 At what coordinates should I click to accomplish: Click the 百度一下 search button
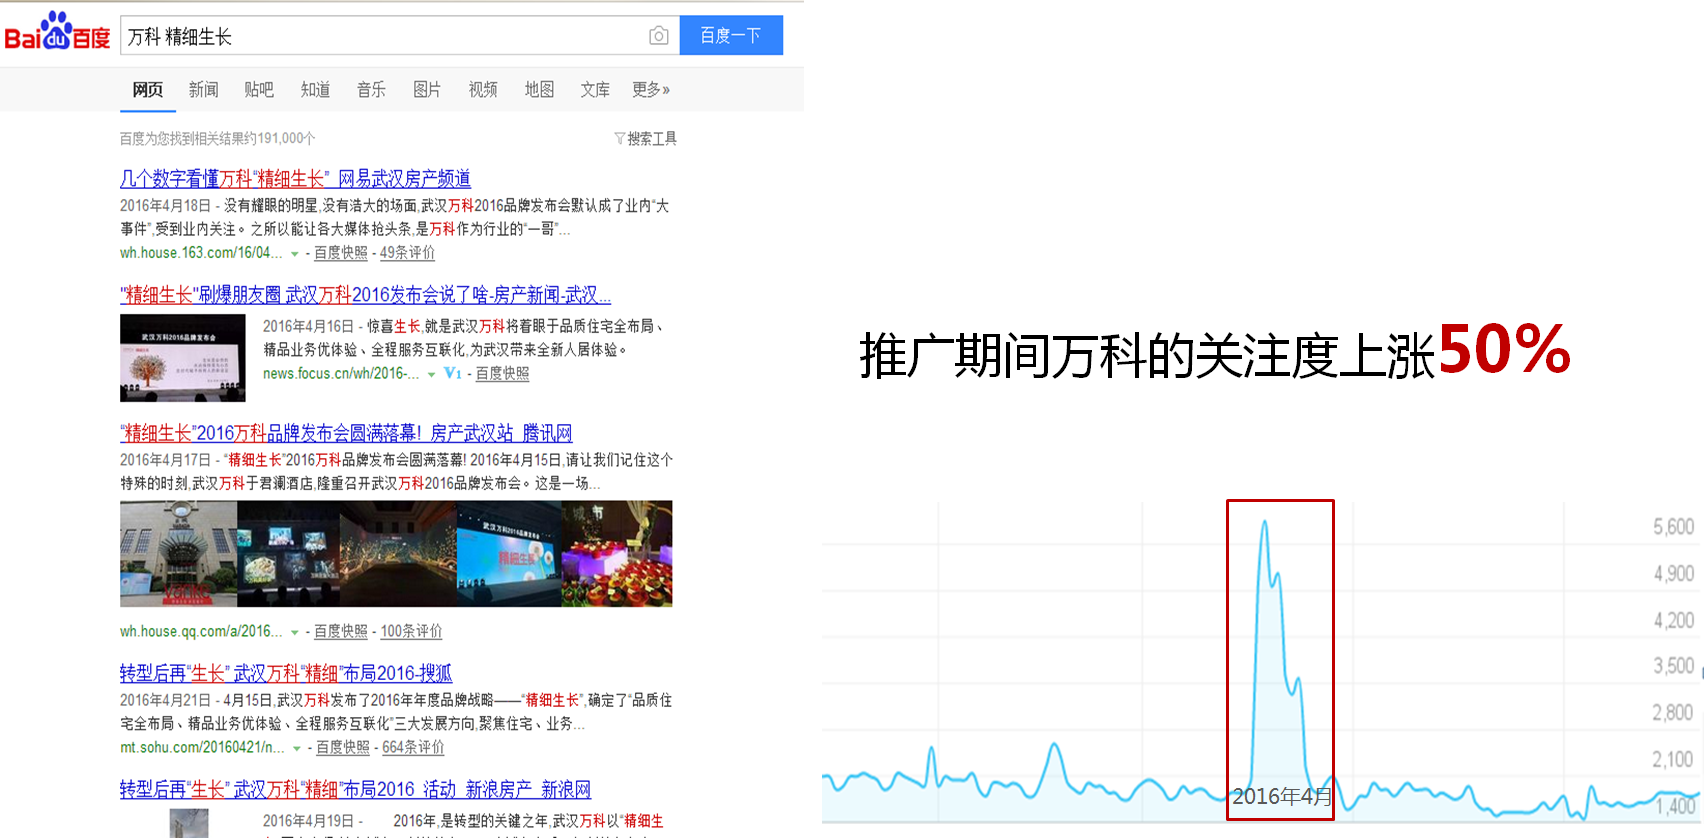731,36
